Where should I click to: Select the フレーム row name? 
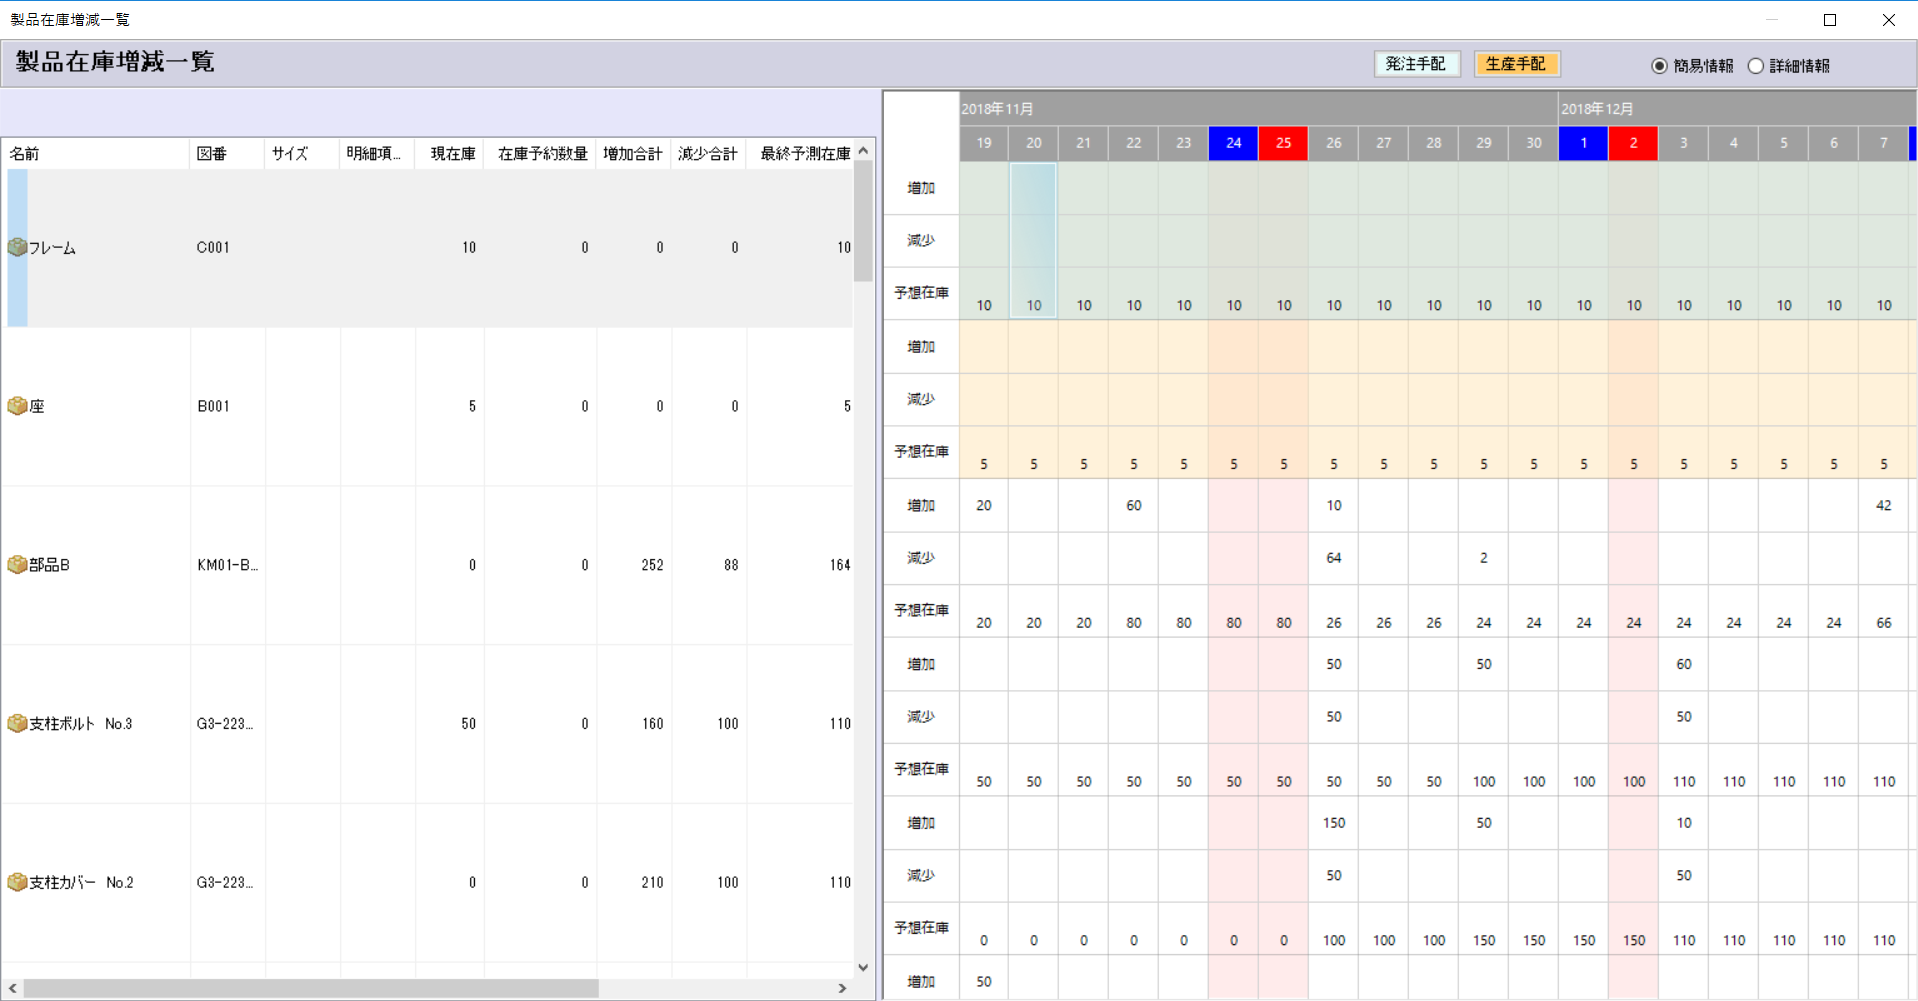tap(52, 248)
